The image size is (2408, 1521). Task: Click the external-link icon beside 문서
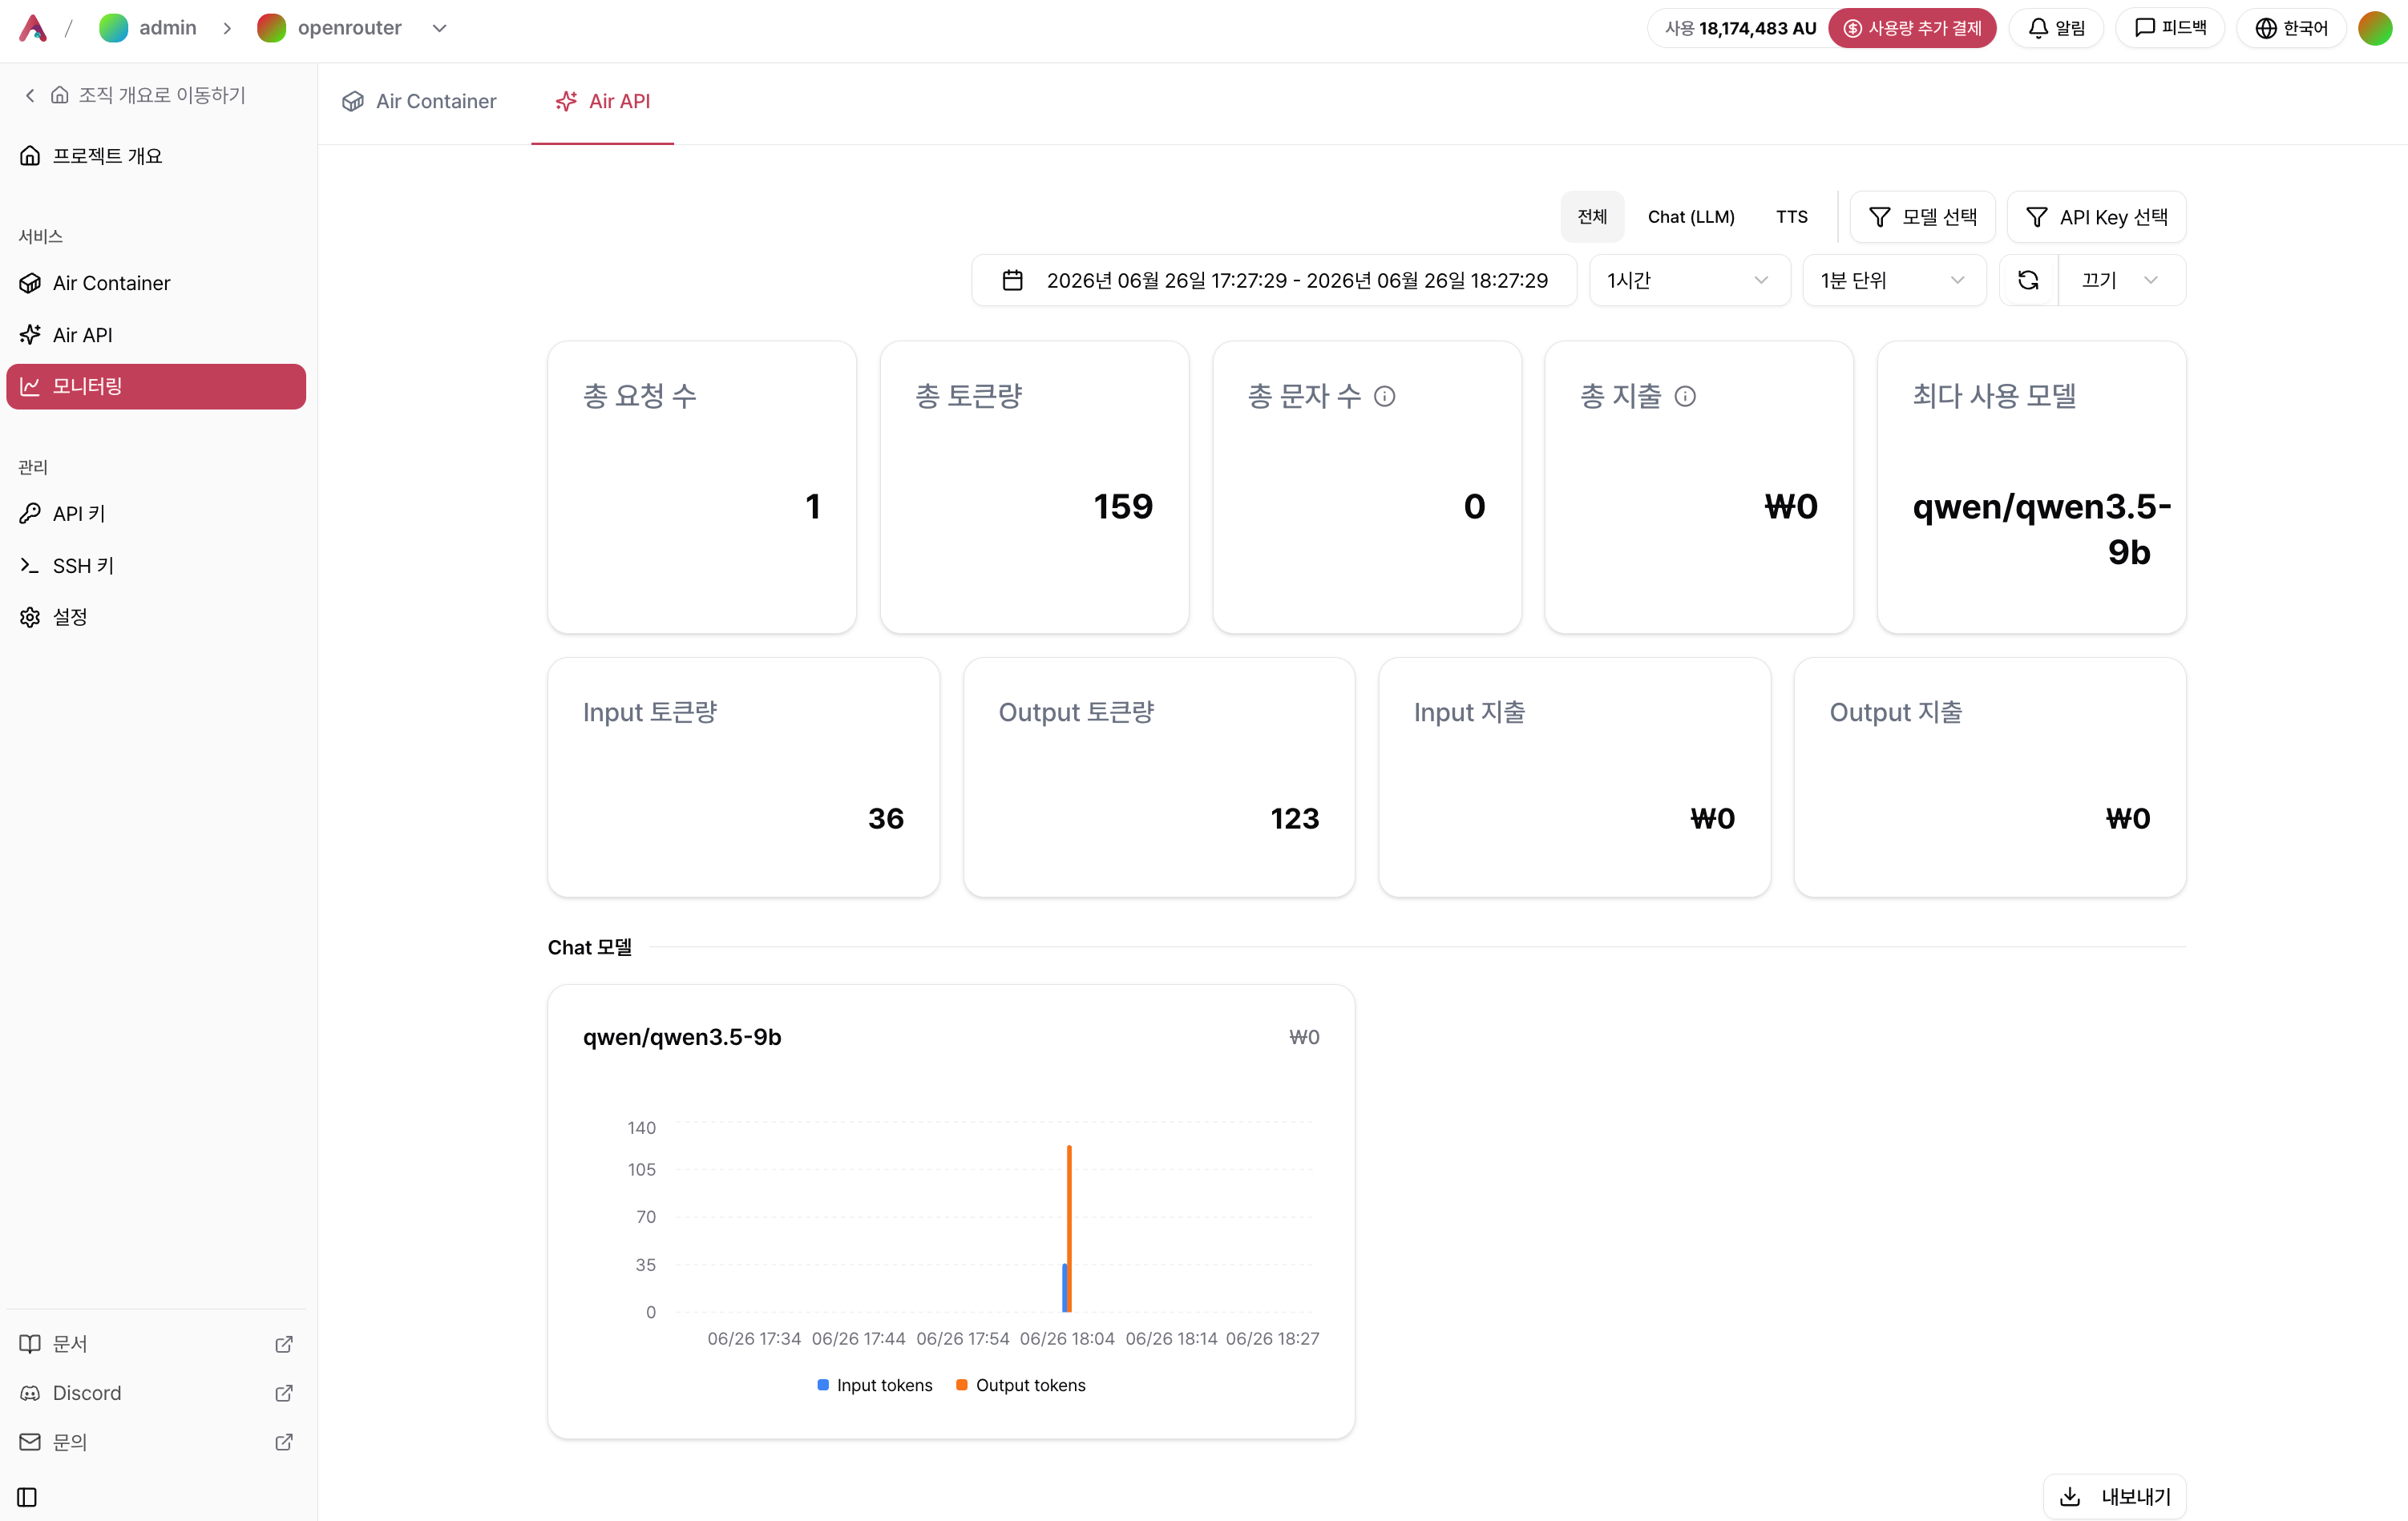click(284, 1344)
